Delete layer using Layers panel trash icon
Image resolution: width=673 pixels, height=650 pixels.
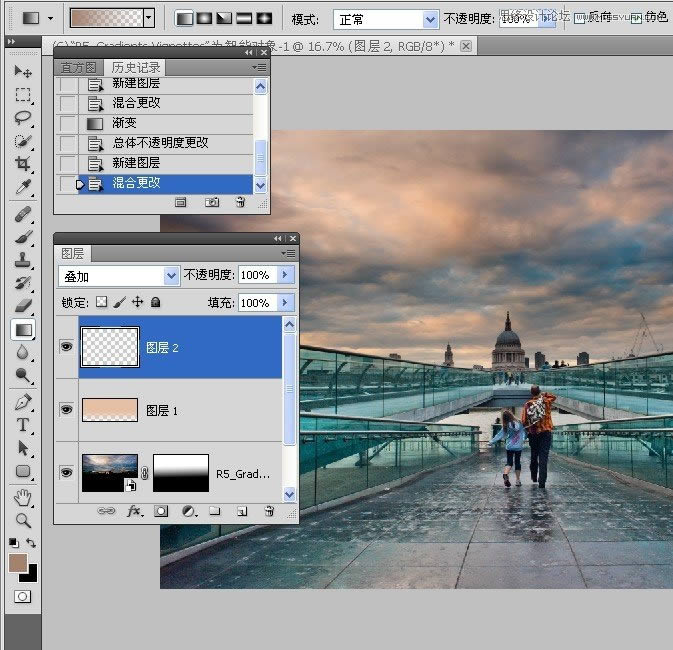coord(268,511)
